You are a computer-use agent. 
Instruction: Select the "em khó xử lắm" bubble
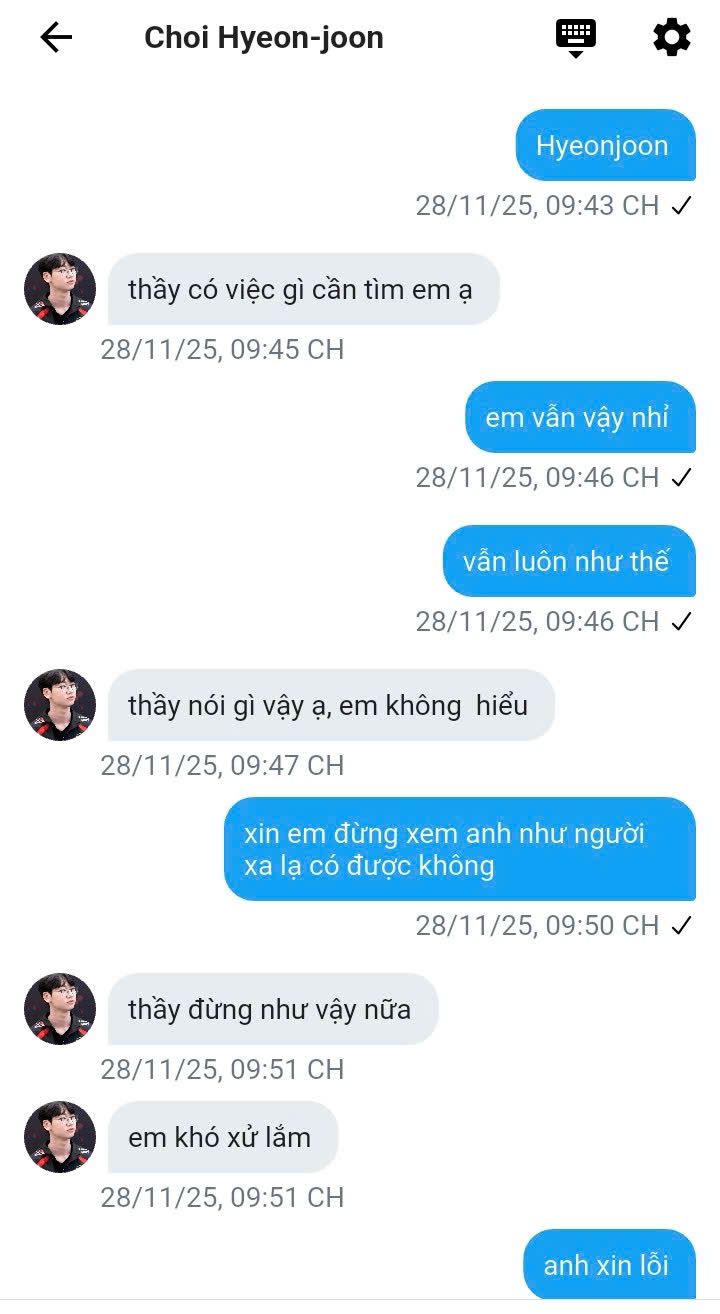point(223,1137)
